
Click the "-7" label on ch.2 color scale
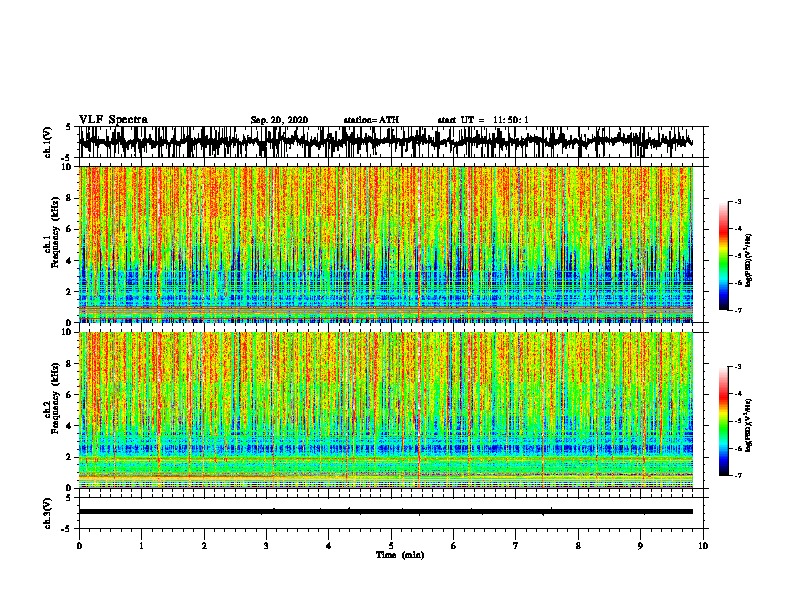pos(738,475)
